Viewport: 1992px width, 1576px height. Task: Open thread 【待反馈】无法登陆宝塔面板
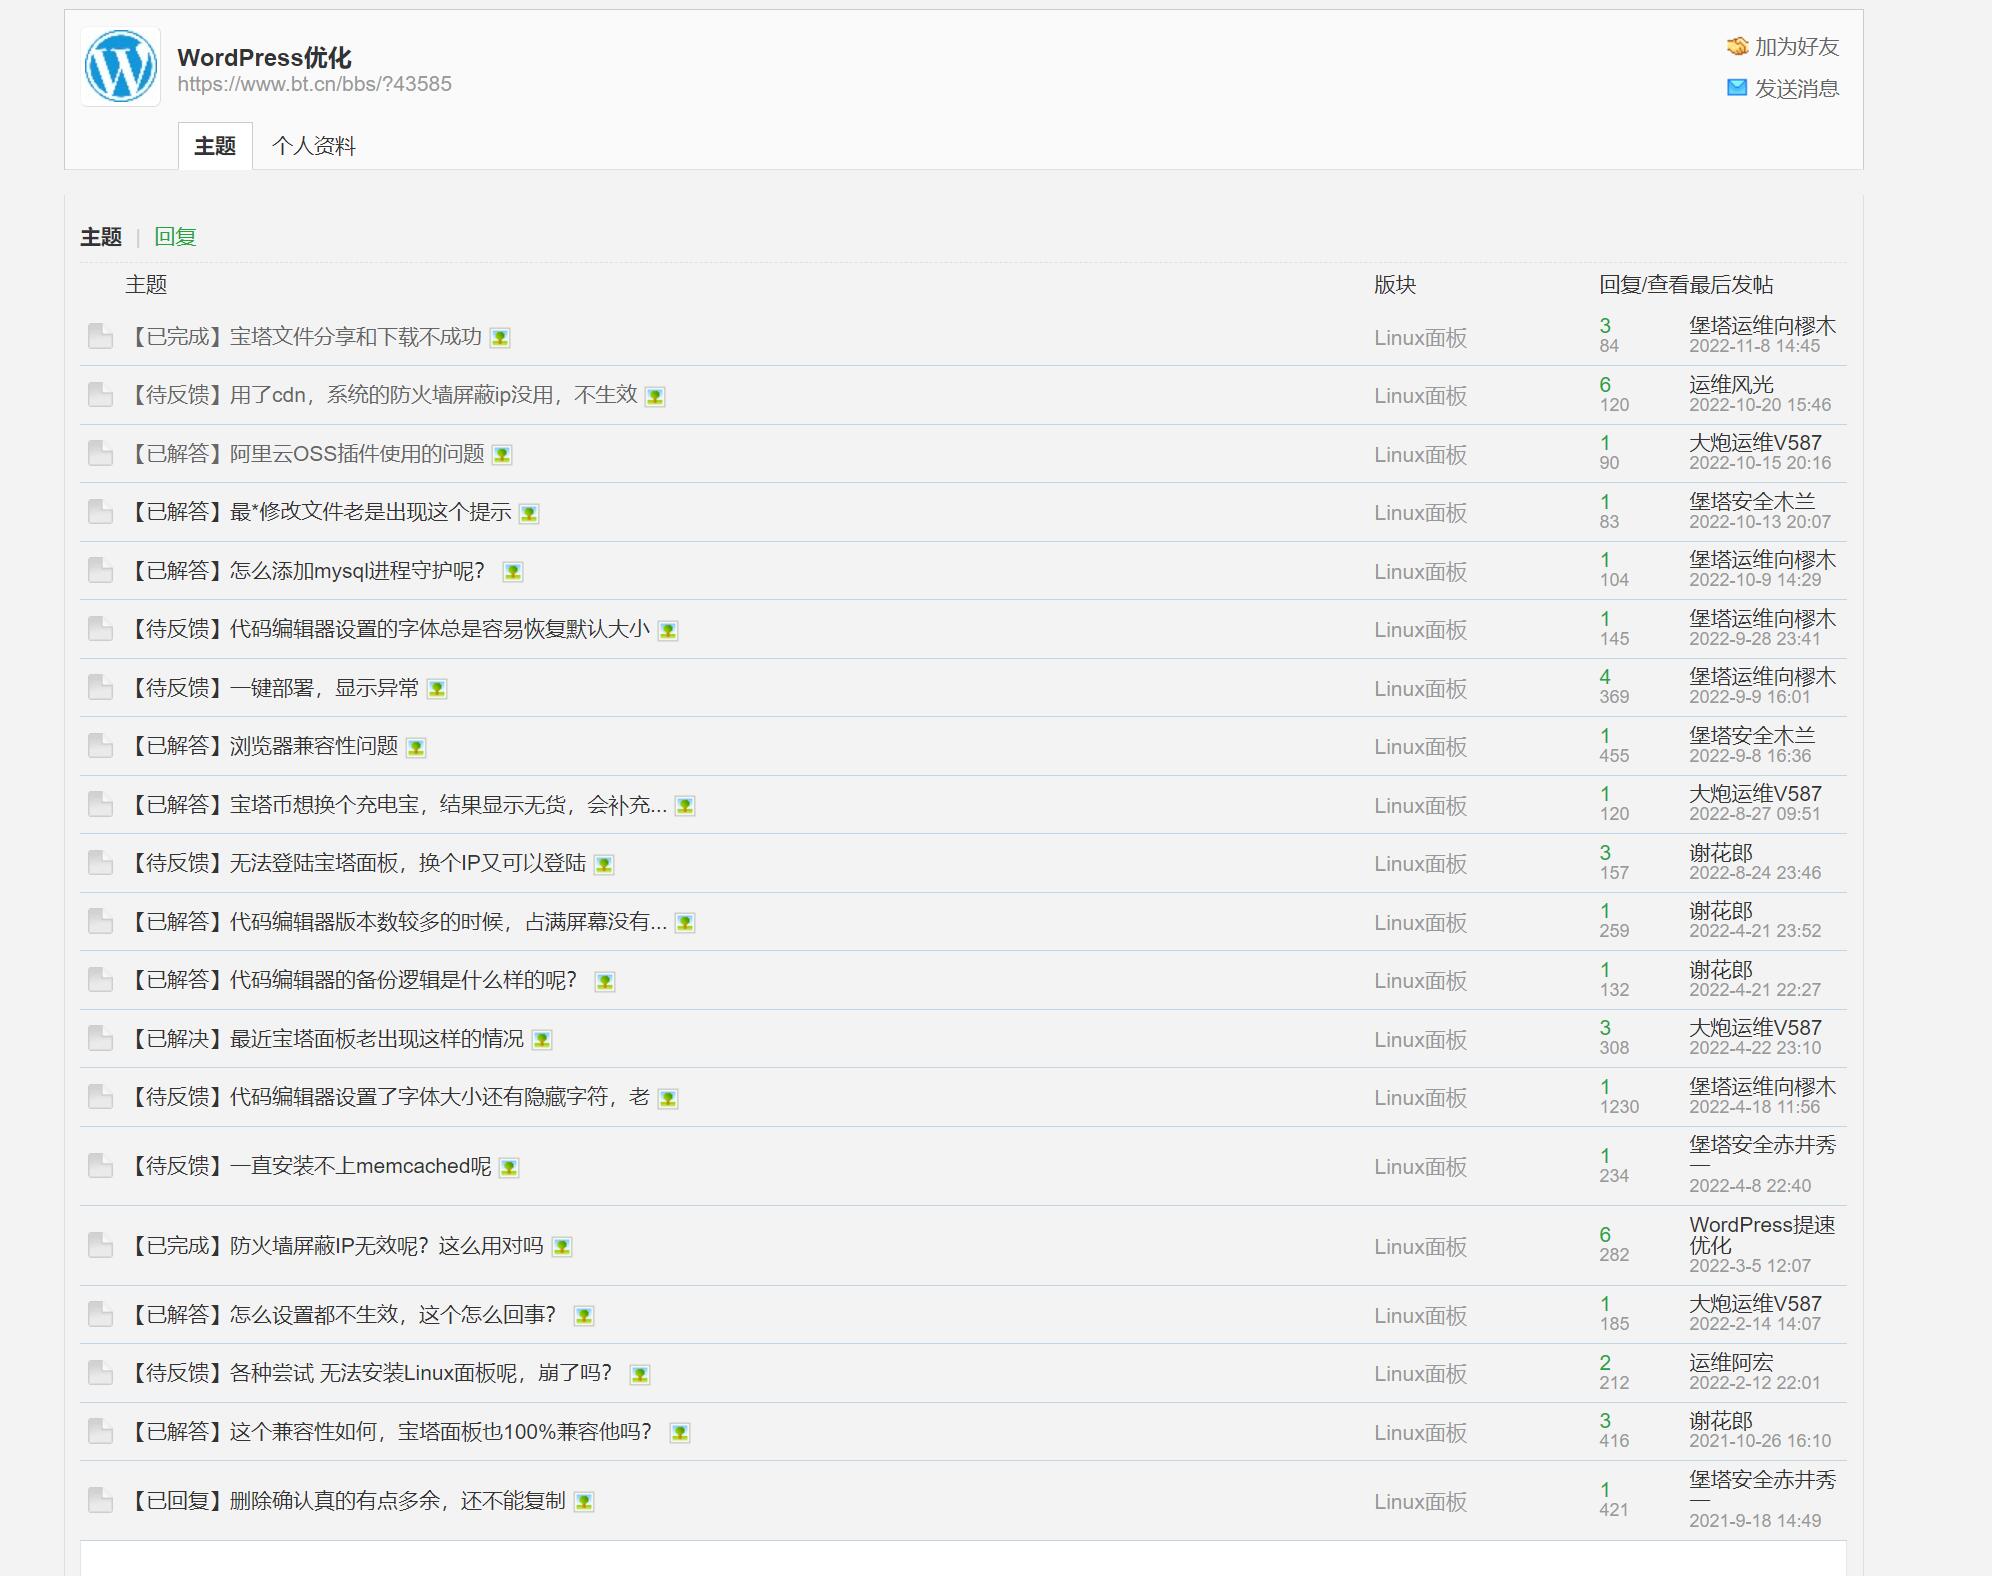click(x=356, y=863)
